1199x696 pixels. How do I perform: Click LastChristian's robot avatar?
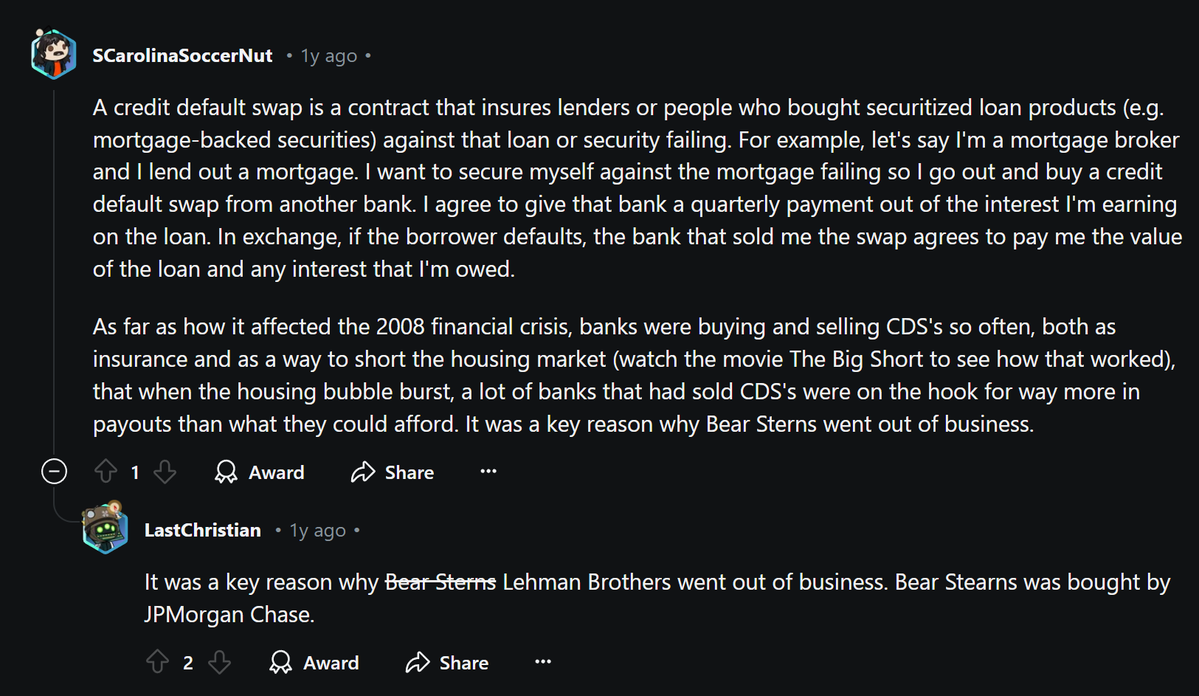coord(106,529)
